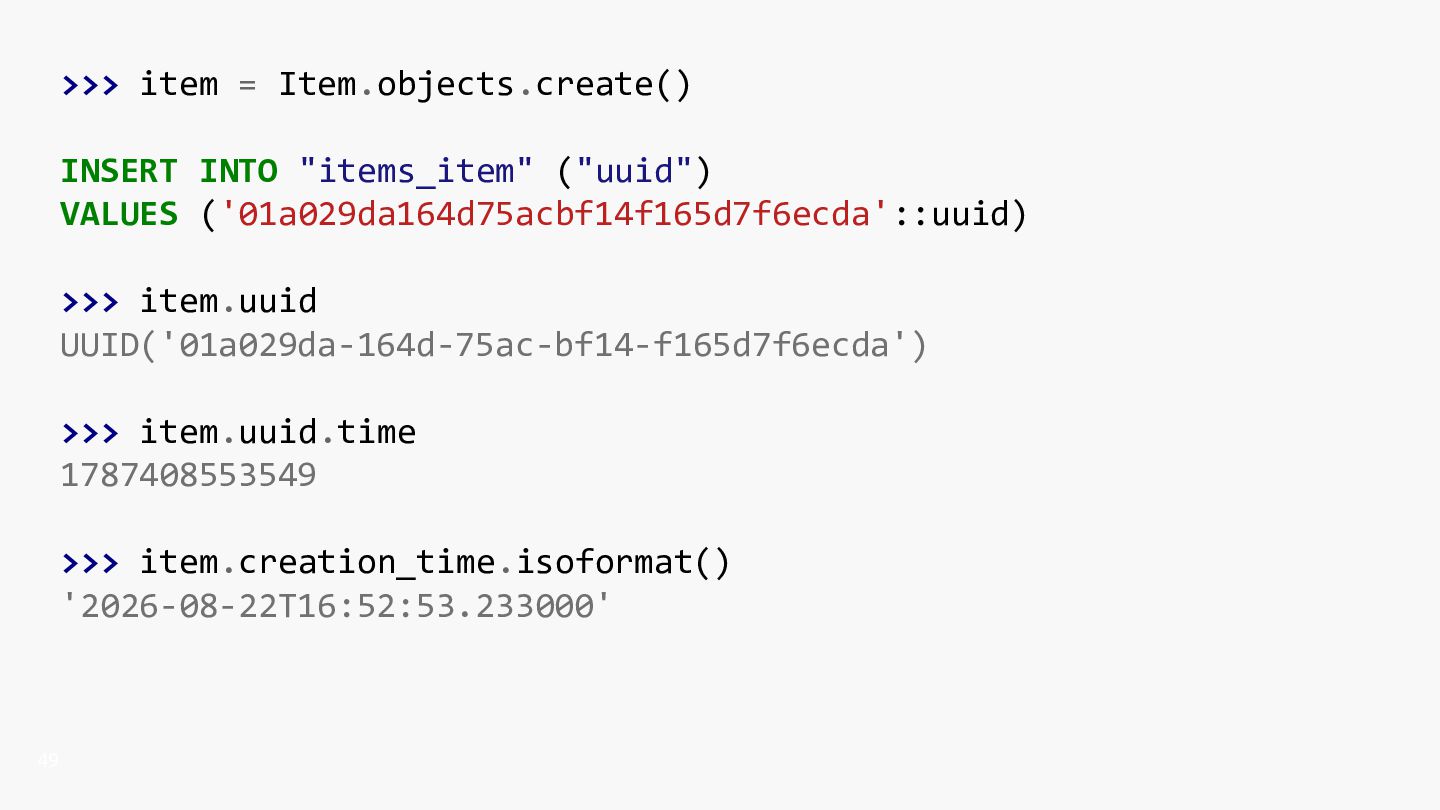This screenshot has height=810, width=1440.
Task: Click the 1787408553549 output value
Action: (x=189, y=475)
